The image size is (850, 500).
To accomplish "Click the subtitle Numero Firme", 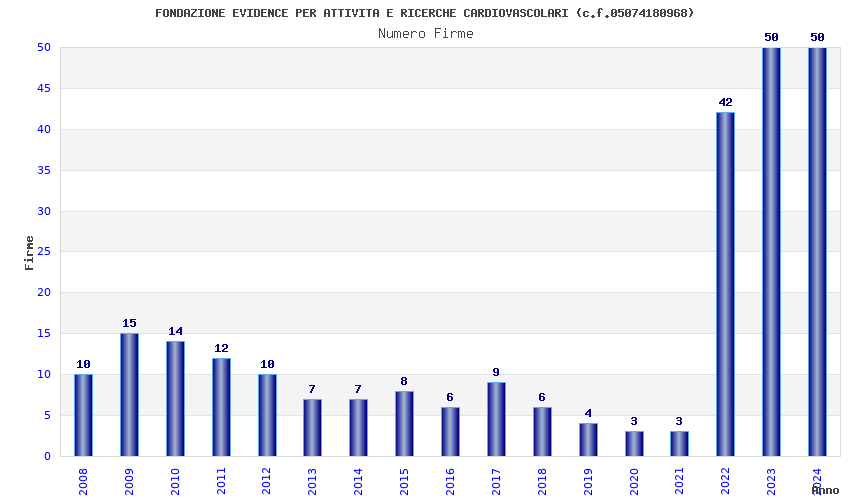I will click(426, 34).
